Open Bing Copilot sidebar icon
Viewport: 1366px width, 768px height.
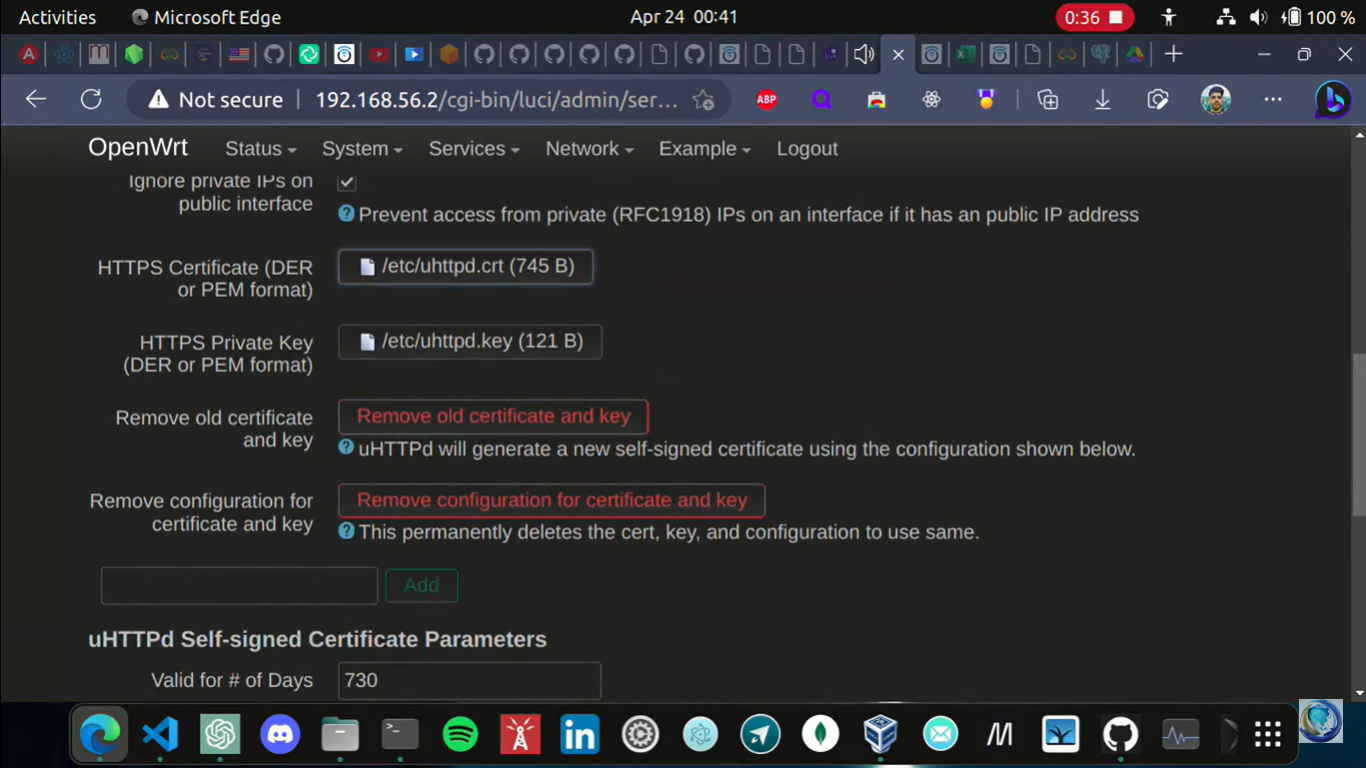[1332, 99]
